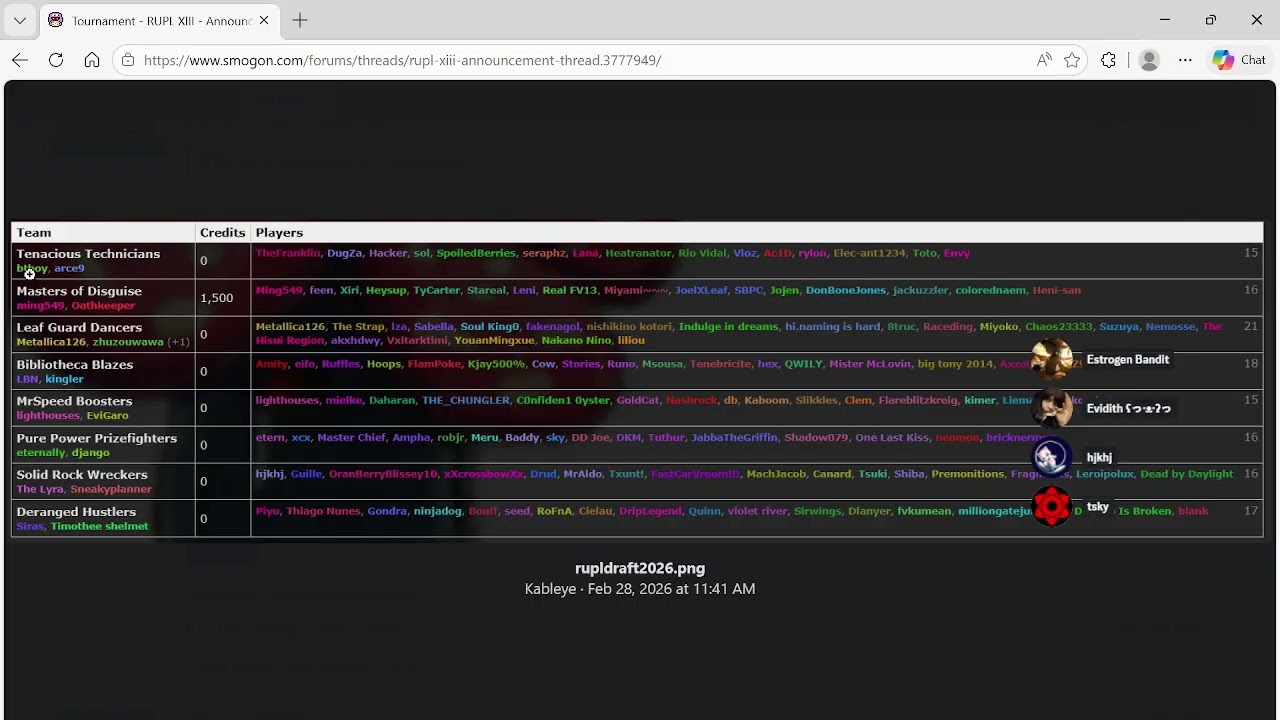Click player name Ming549 in players list
Screen dimensions: 1280x720
(x=279, y=290)
